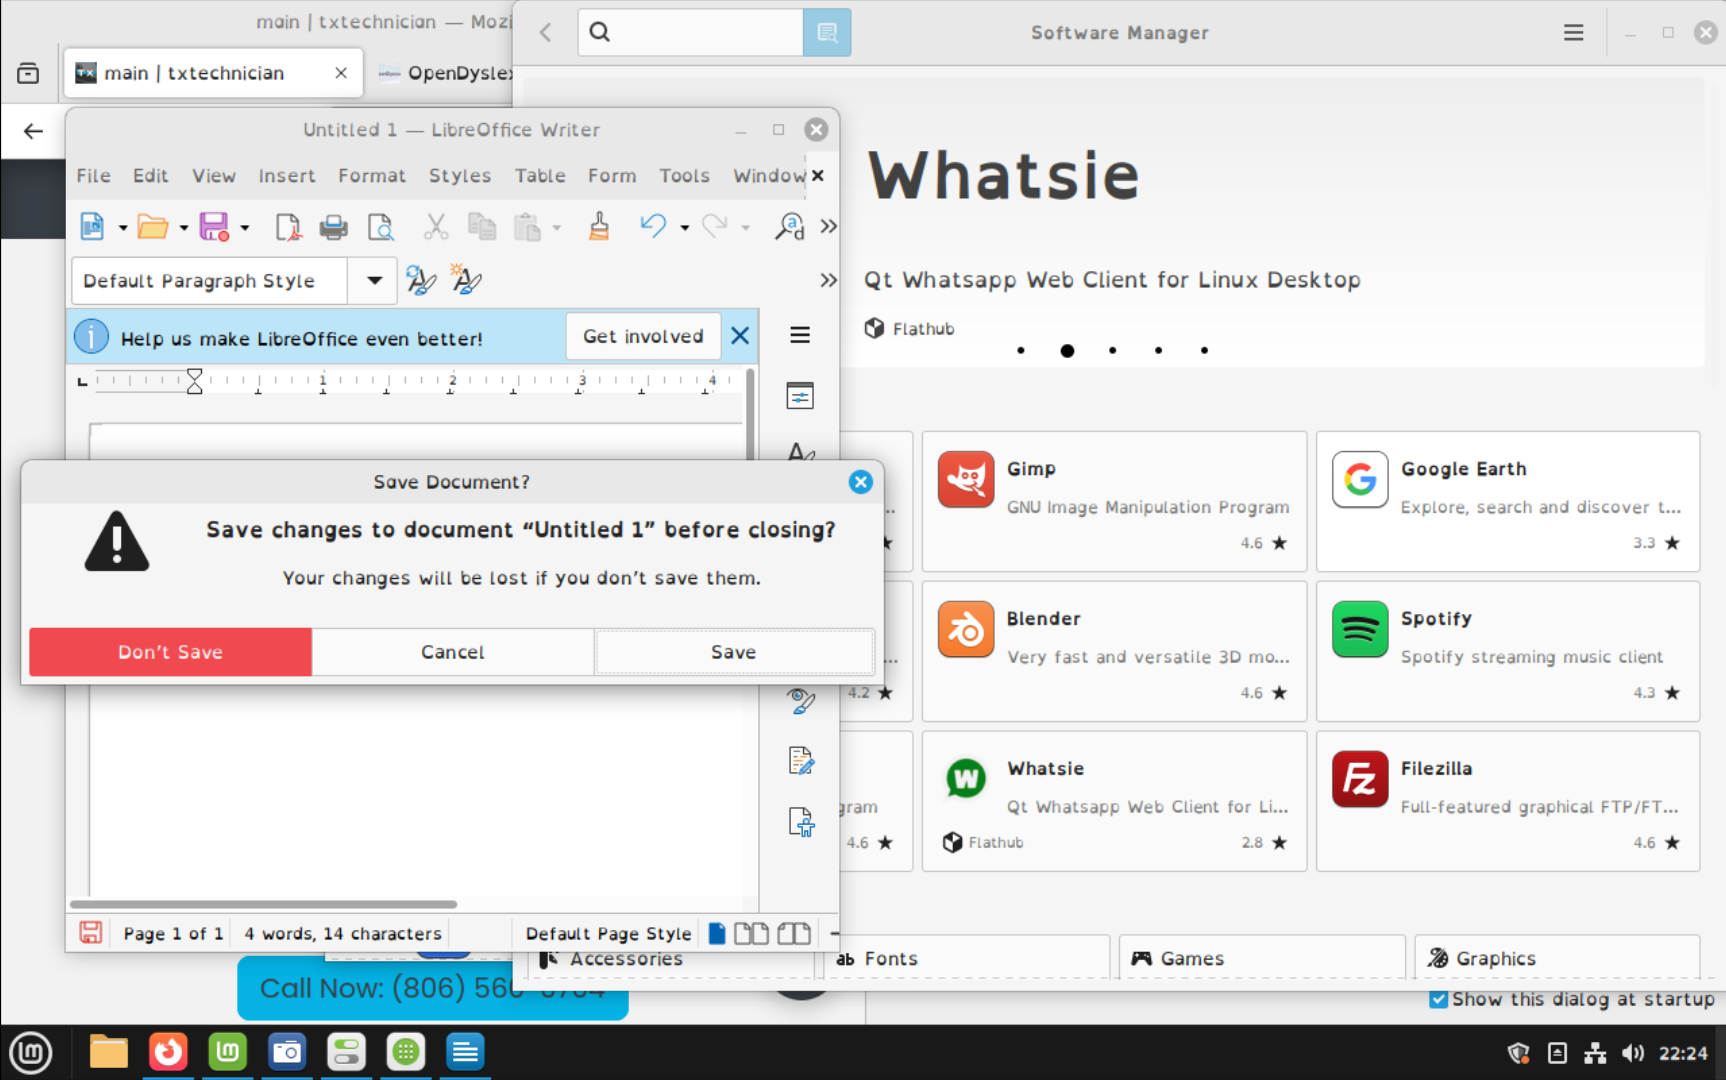Click the Writer horizontal scrollbar

tap(264, 904)
